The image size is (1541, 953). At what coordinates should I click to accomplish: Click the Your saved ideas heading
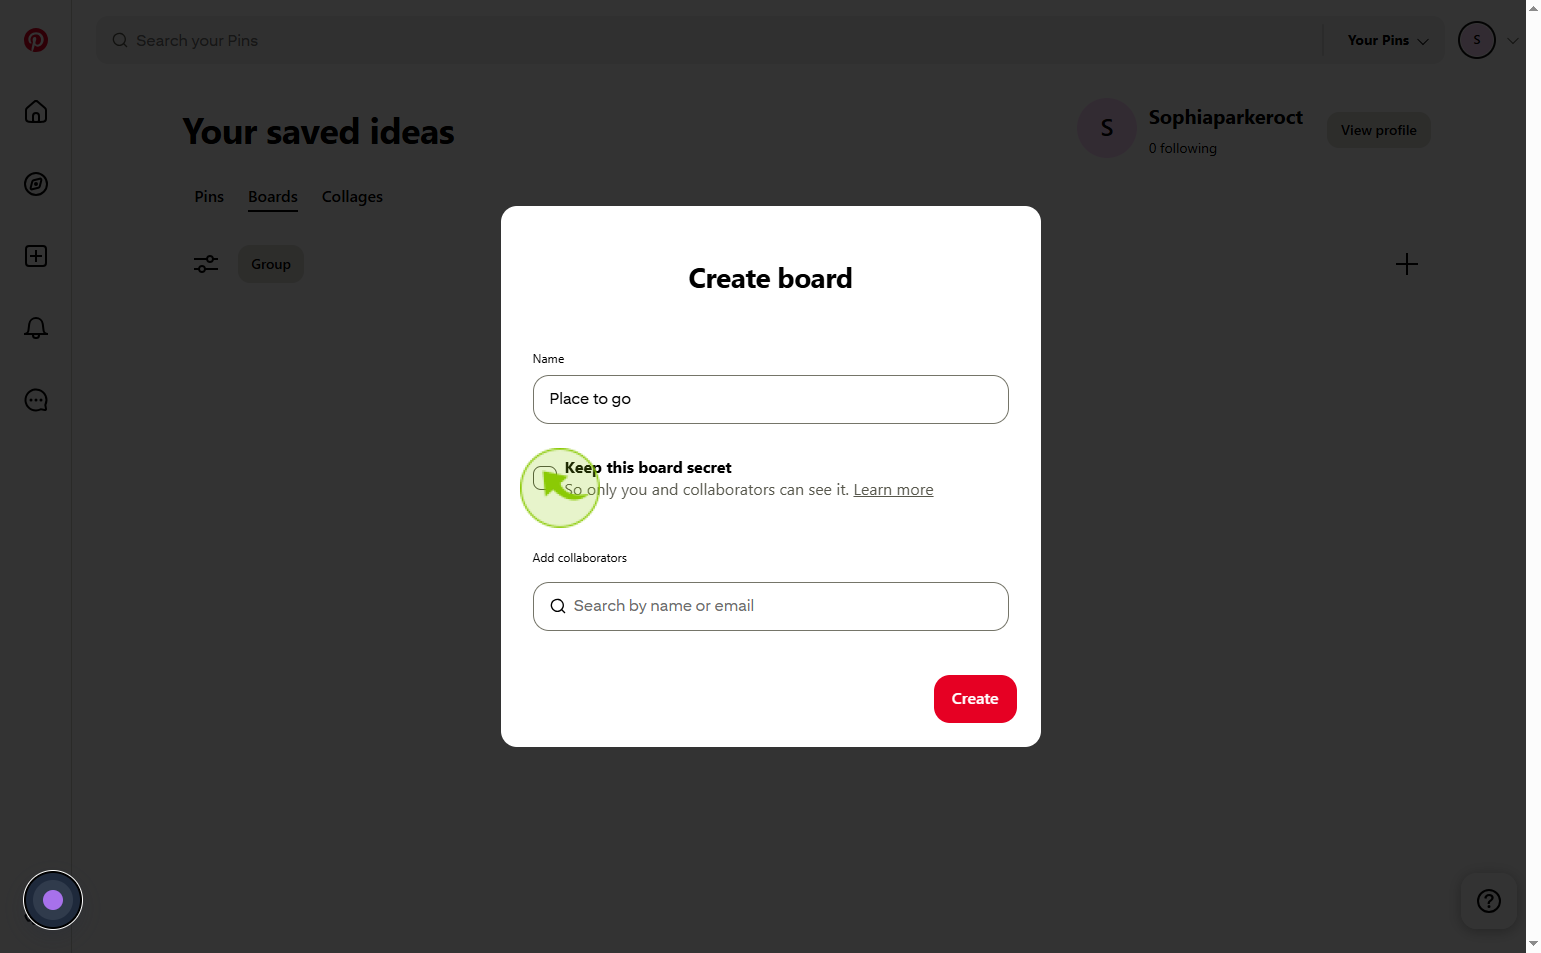pyautogui.click(x=318, y=132)
